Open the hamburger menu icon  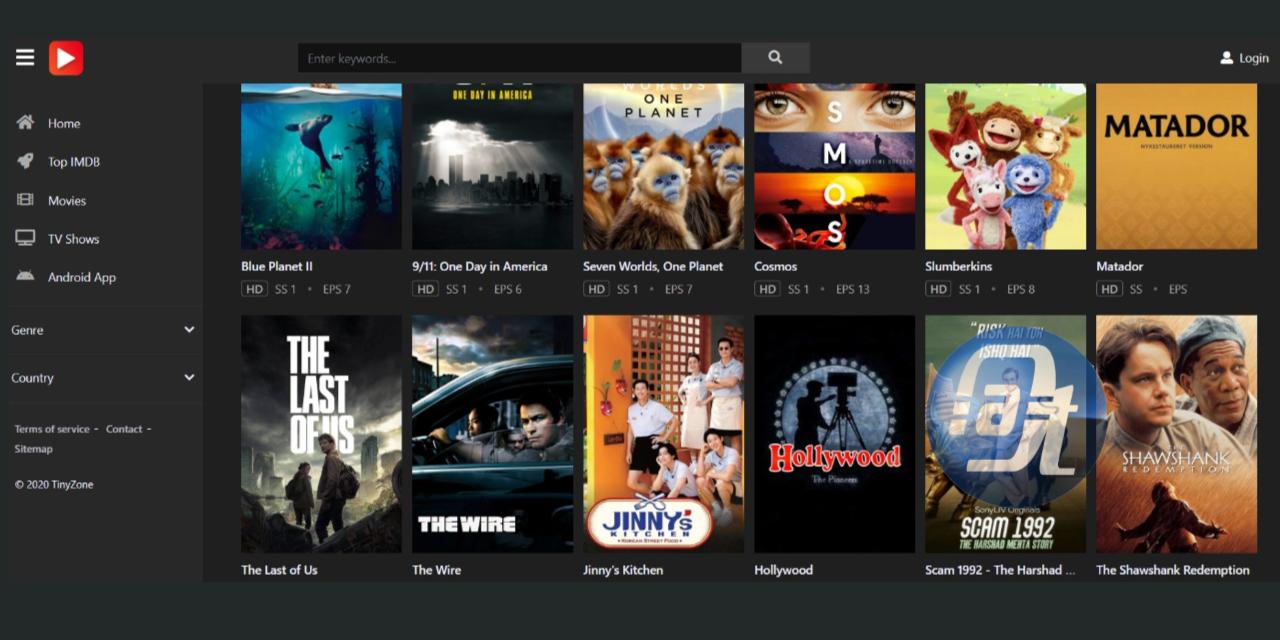(x=25, y=58)
